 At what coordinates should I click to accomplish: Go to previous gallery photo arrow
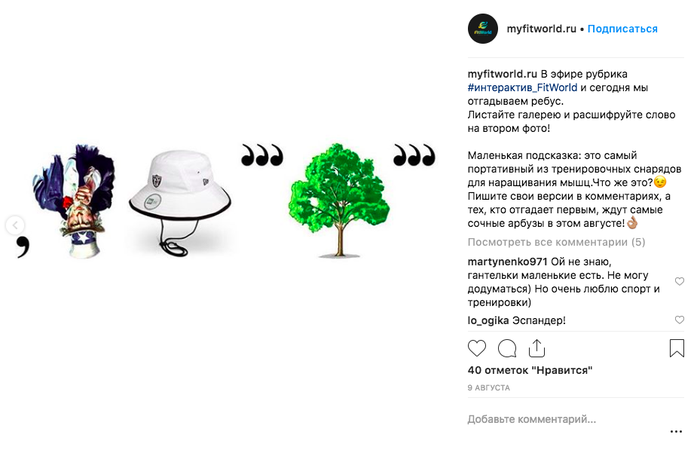point(15,225)
